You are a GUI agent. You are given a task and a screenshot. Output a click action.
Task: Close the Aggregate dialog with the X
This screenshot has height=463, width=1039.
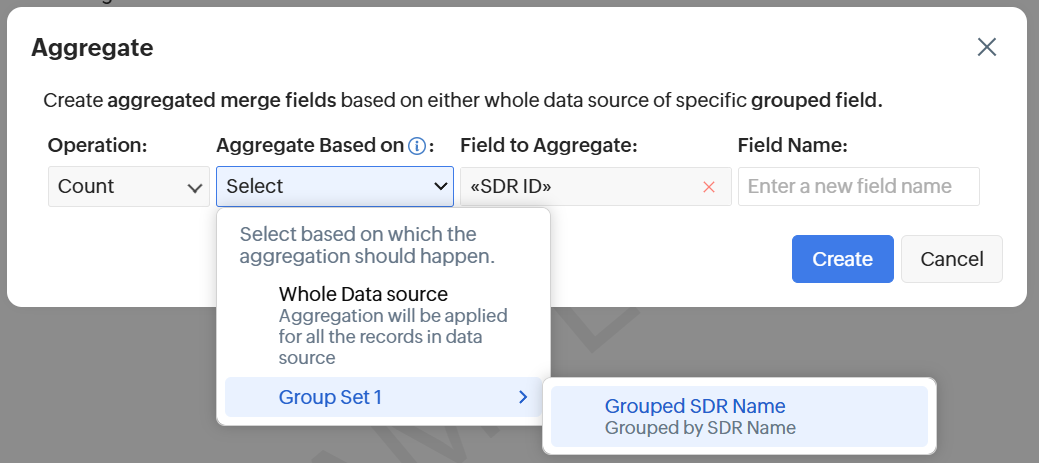[987, 47]
